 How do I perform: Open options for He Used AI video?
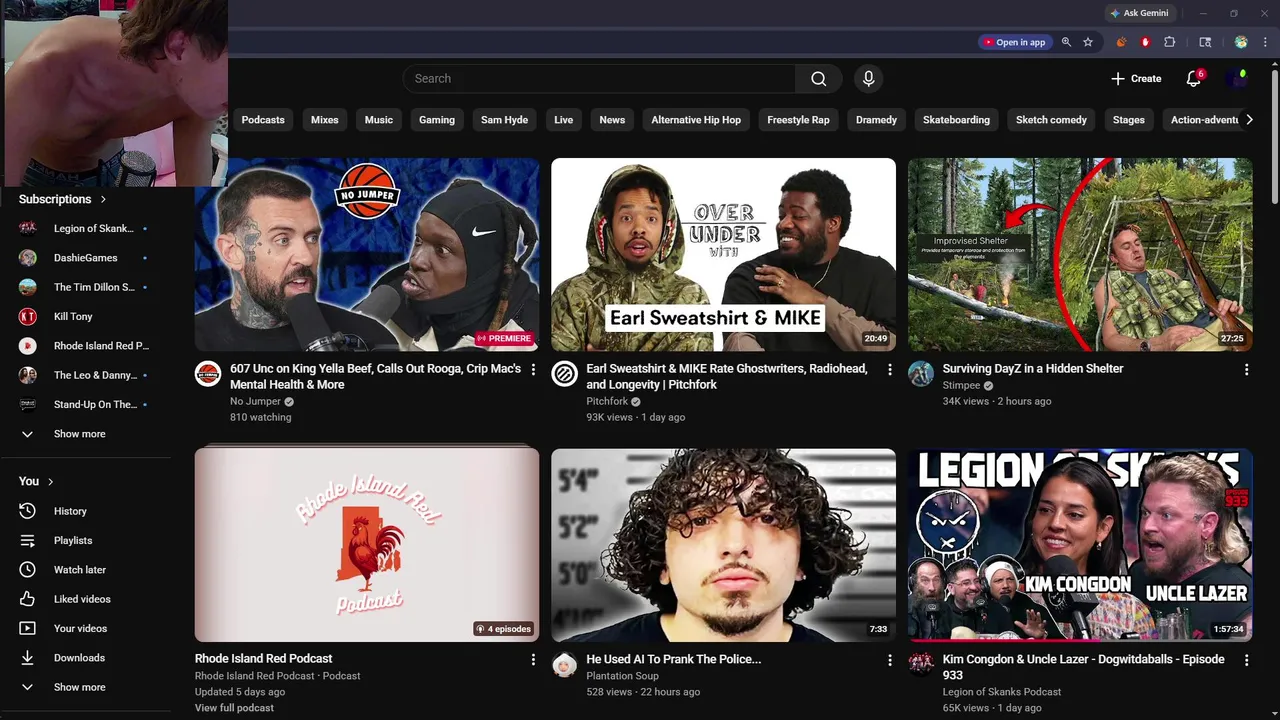pyautogui.click(x=890, y=660)
